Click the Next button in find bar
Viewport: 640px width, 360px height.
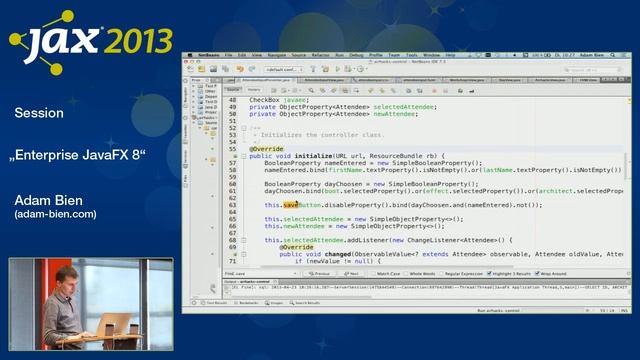pyautogui.click(x=351, y=273)
